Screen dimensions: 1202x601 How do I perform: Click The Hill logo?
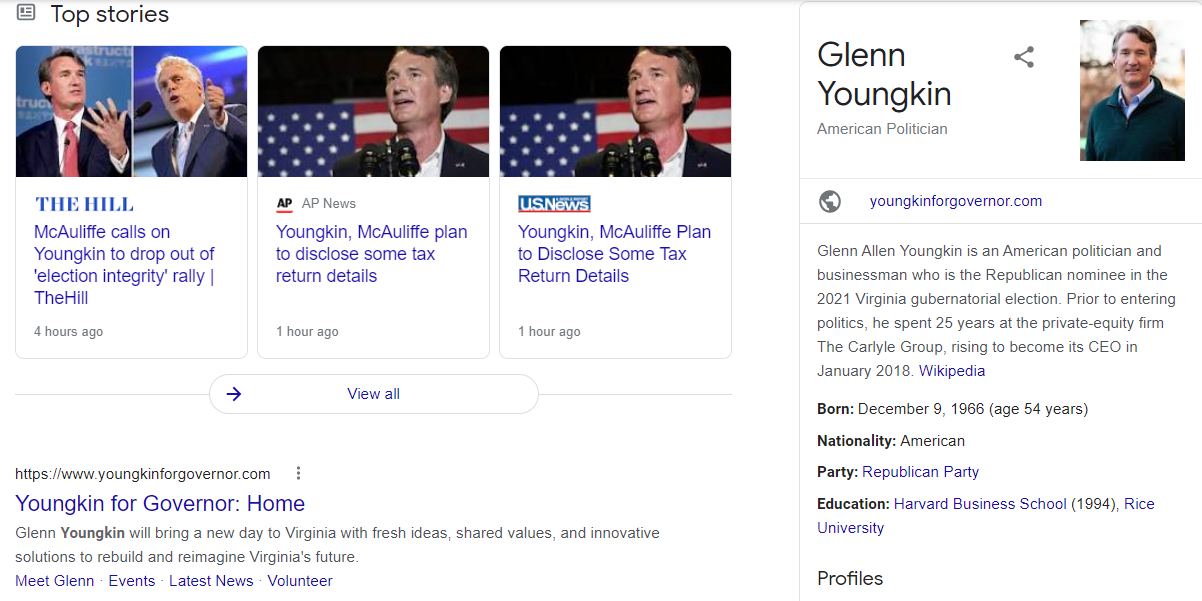(84, 204)
